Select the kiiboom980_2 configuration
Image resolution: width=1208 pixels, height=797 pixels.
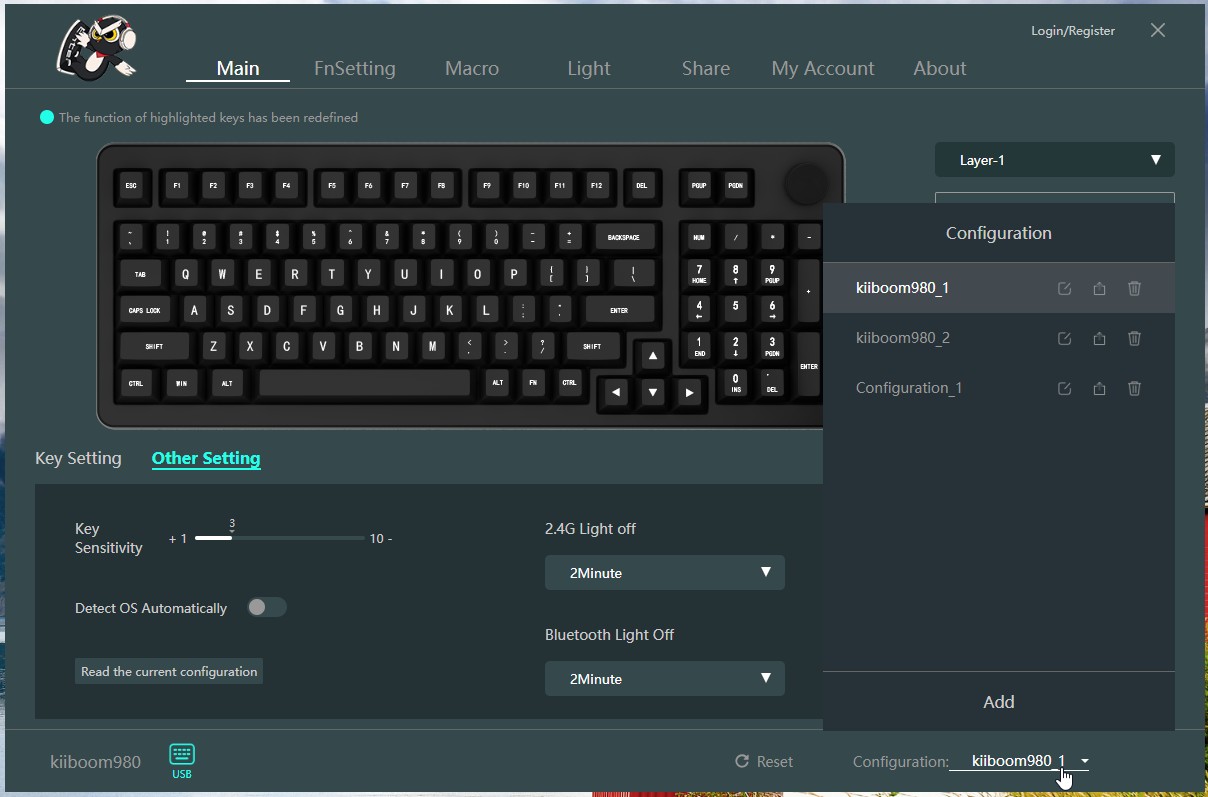click(x=999, y=338)
